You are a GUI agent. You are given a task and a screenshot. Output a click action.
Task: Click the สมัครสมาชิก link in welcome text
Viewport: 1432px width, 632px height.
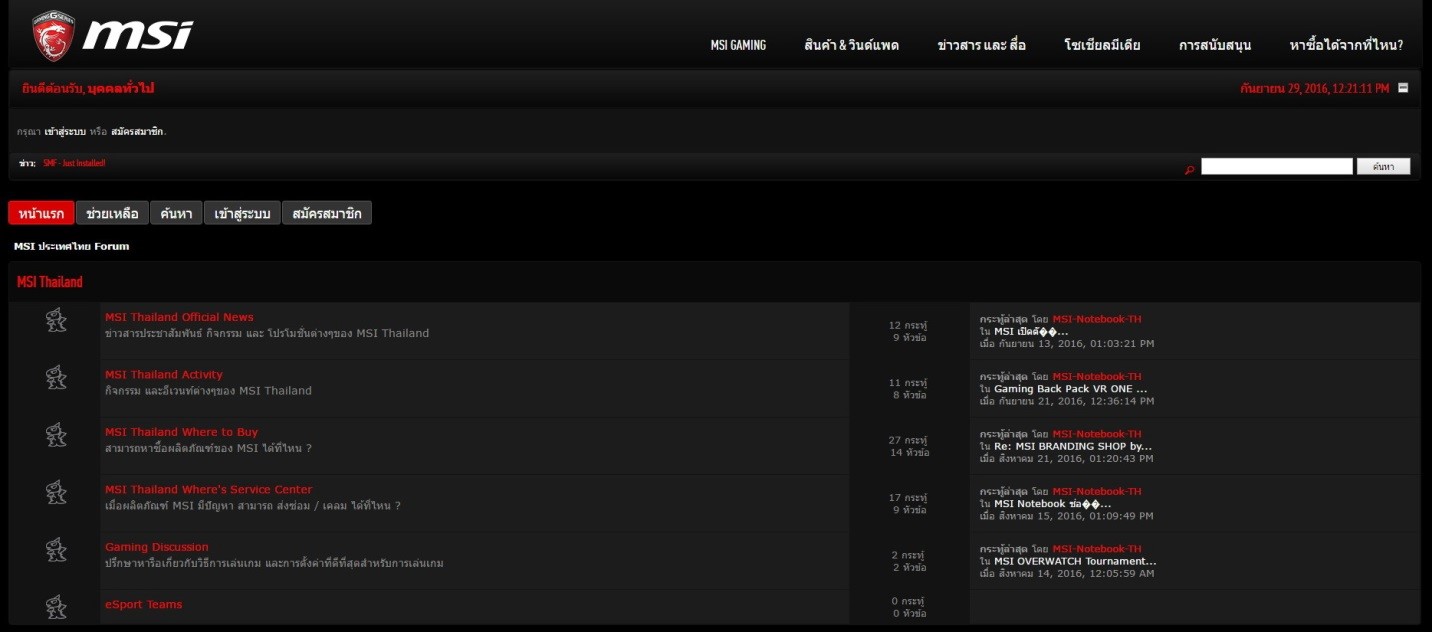(x=137, y=132)
